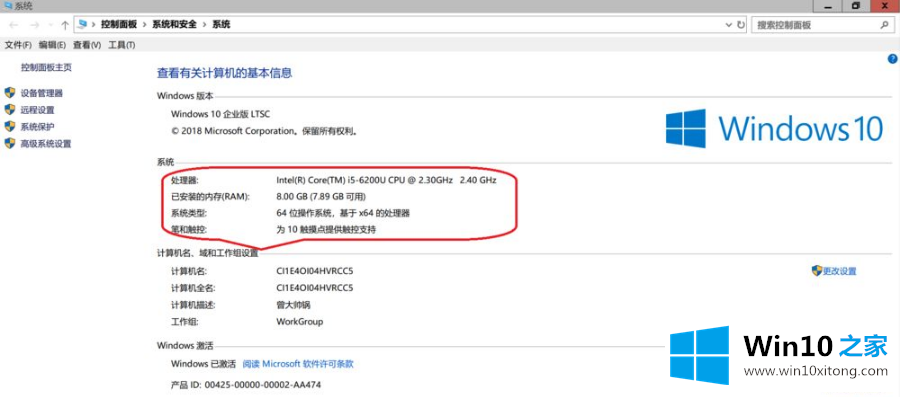Image resolution: width=900 pixels, height=397 pixels.
Task: Click the © 2018 Microsoft Corporation copyright text
Action: (x=265, y=131)
